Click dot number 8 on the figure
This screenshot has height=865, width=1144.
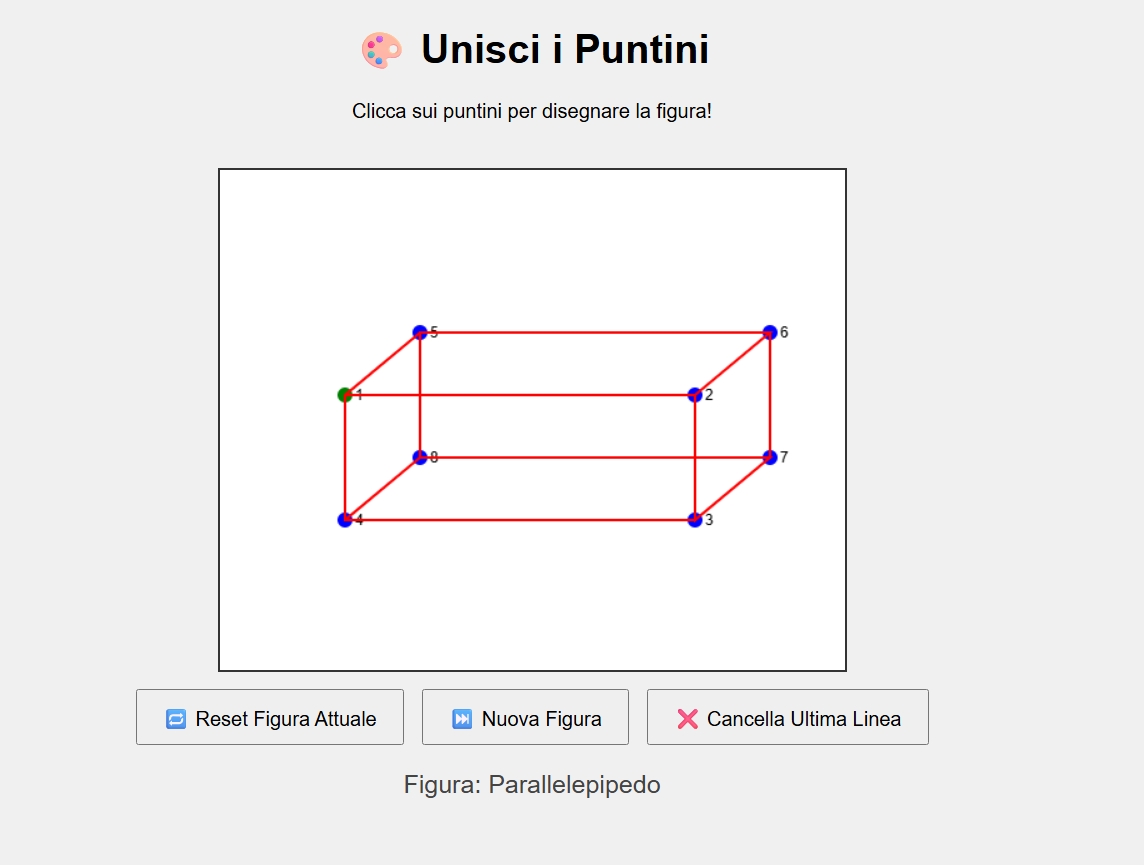click(x=420, y=457)
